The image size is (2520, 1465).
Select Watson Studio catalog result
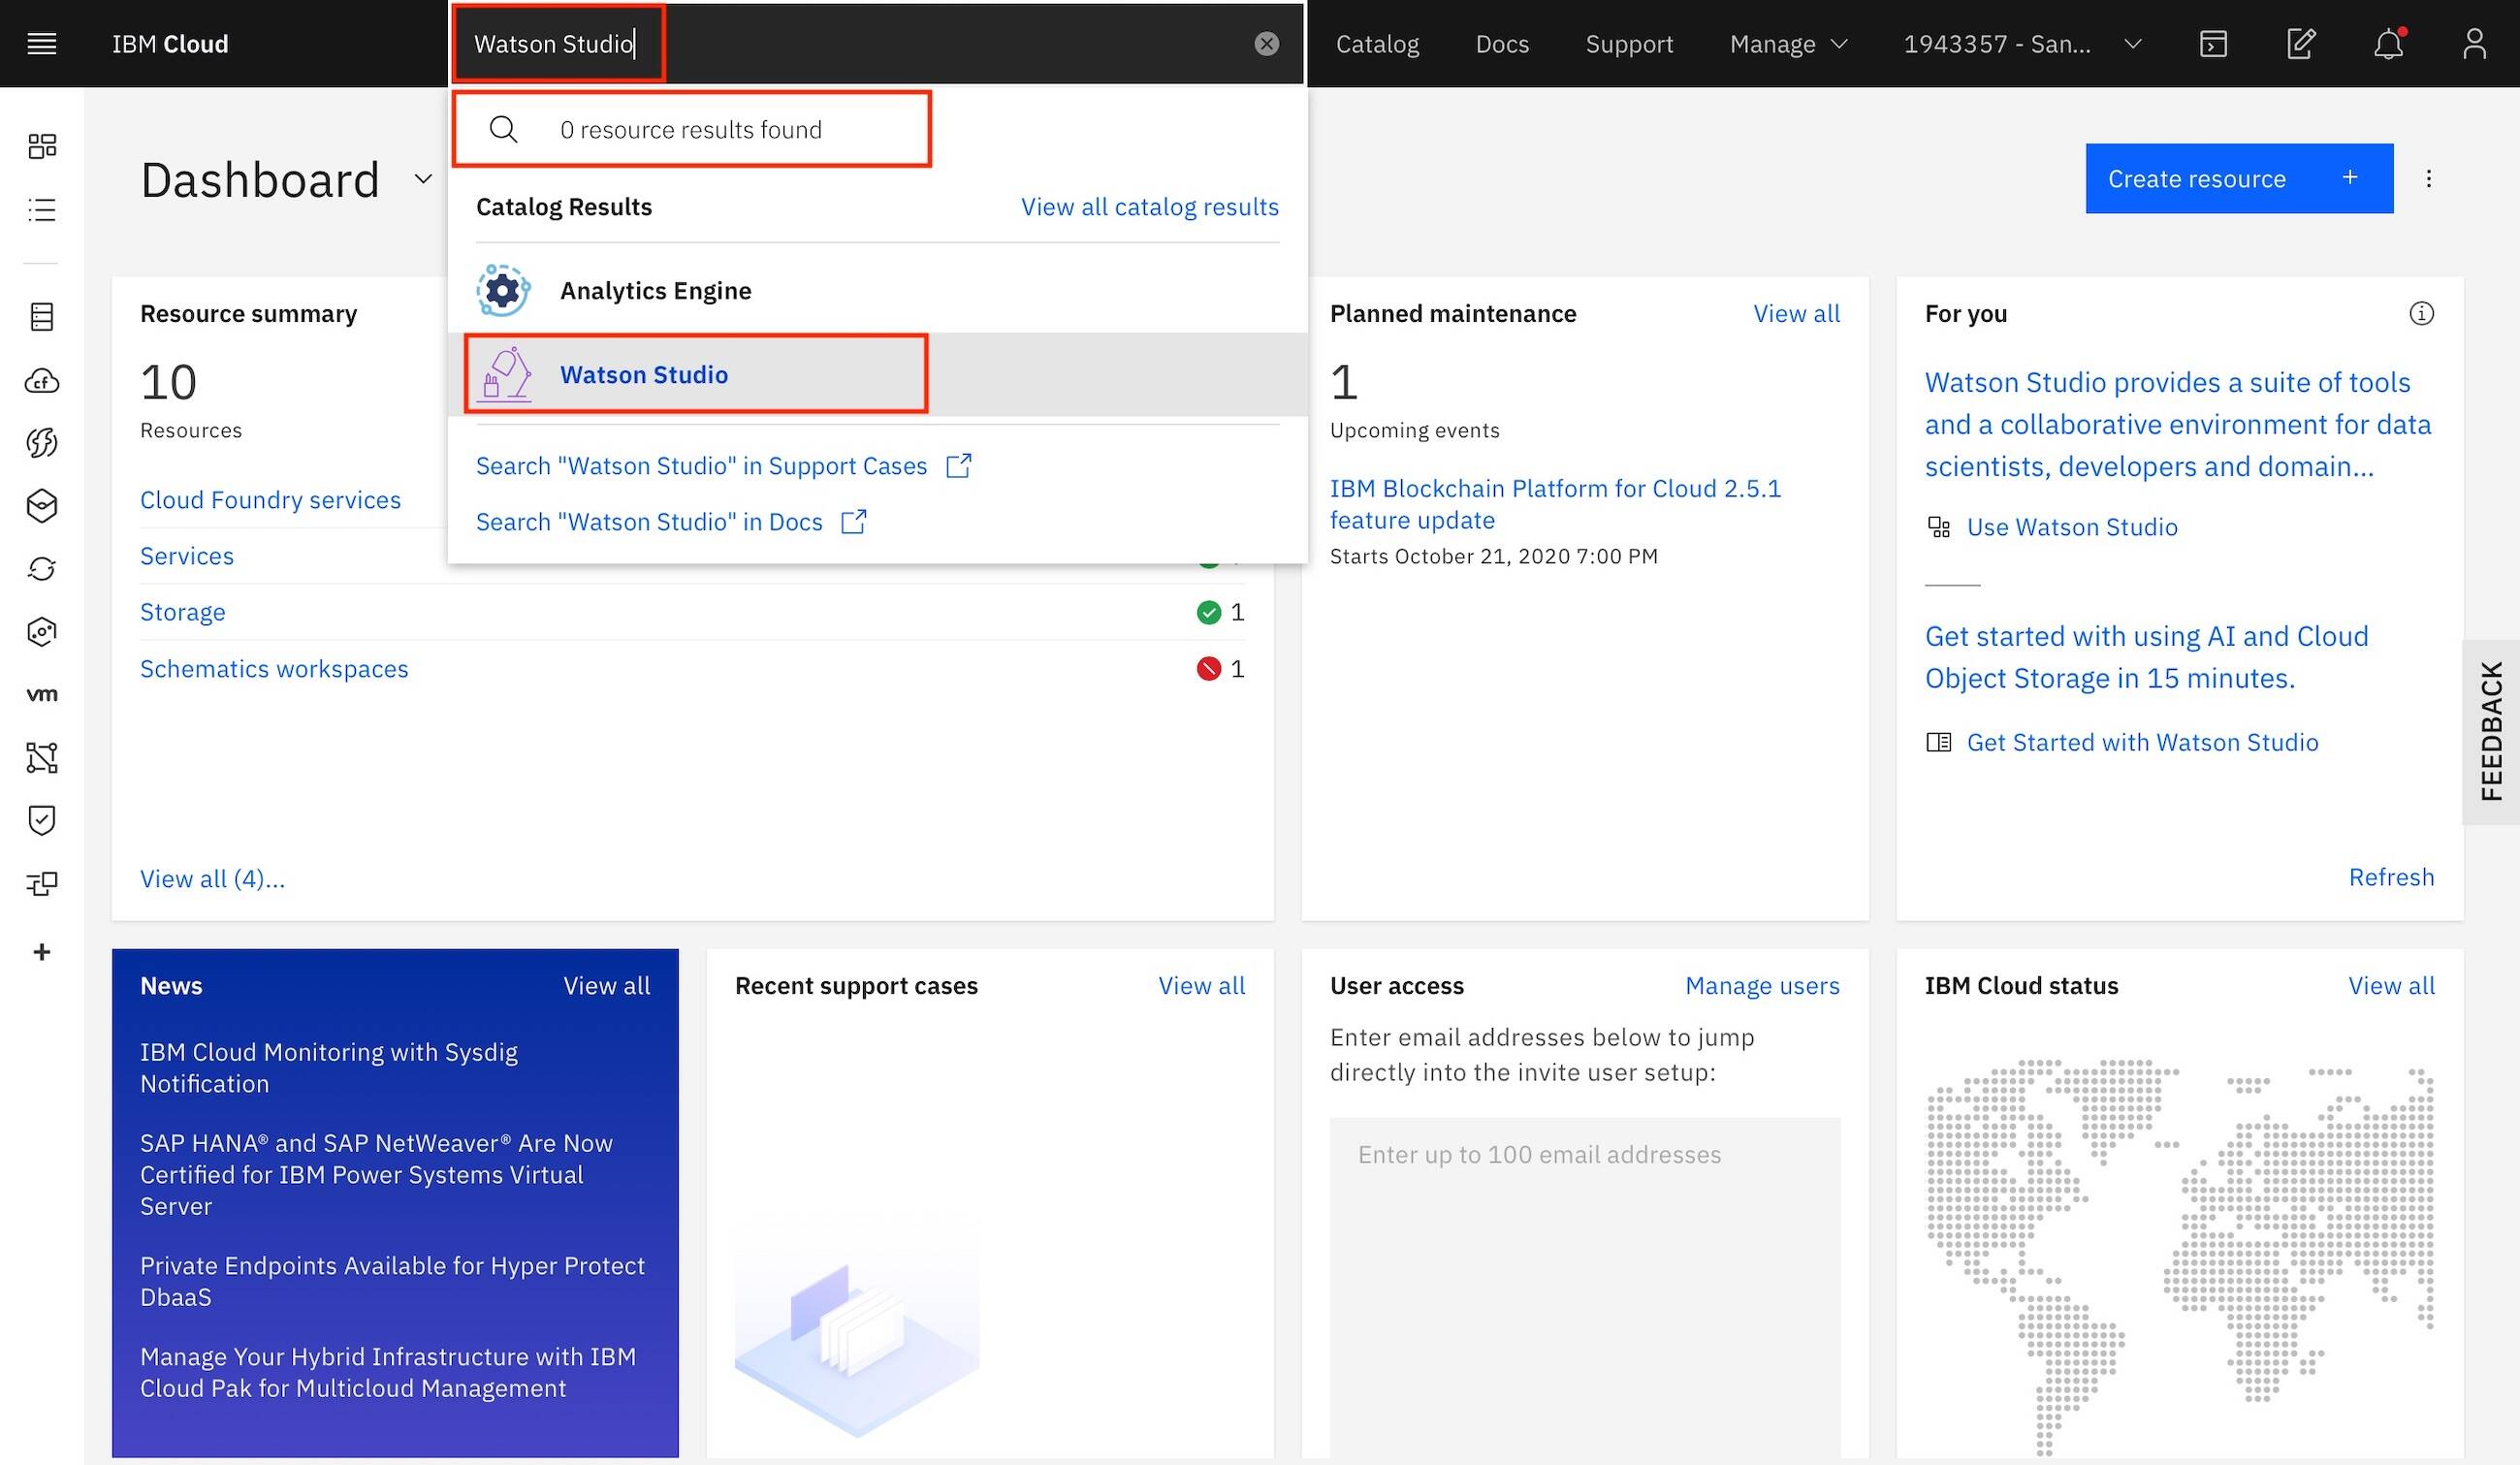click(x=644, y=375)
